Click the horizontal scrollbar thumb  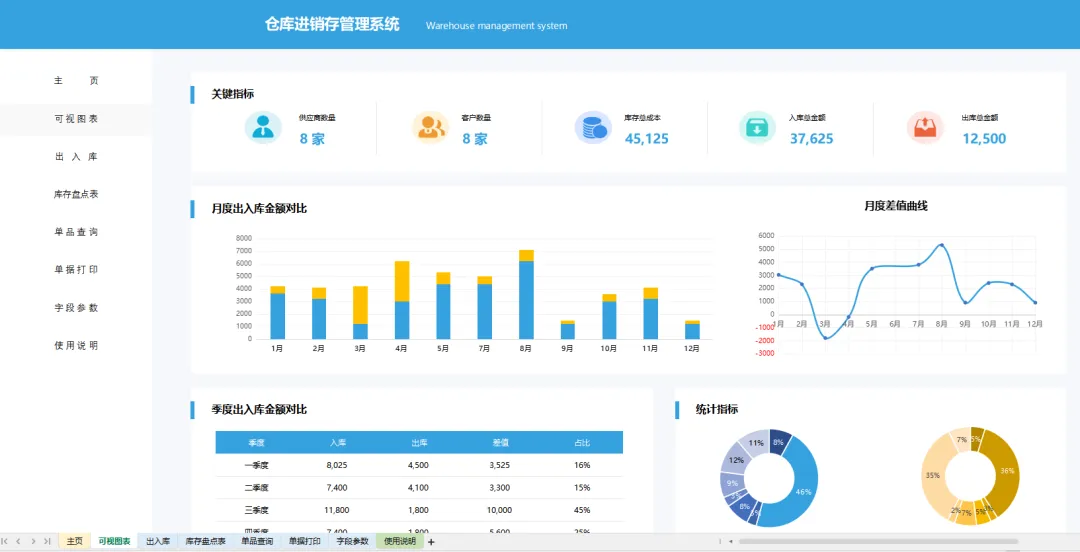(x=878, y=542)
